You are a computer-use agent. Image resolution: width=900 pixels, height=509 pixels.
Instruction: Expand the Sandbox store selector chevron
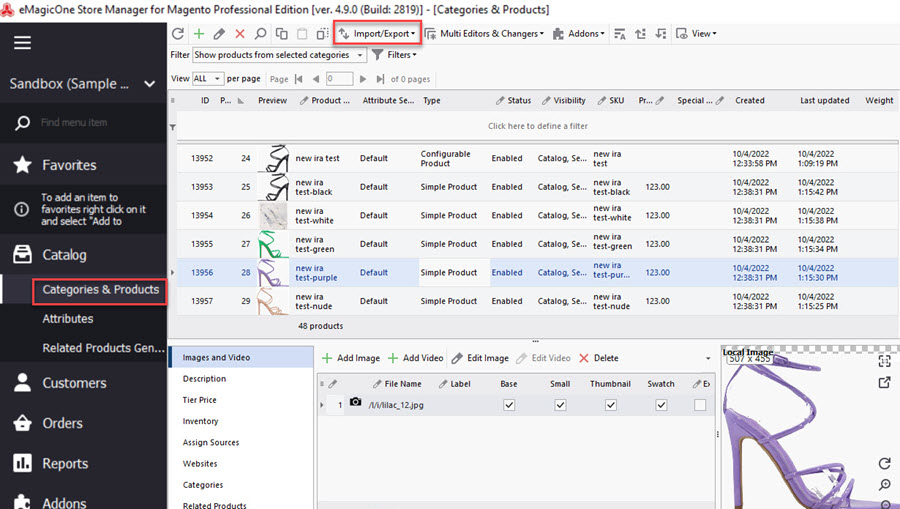[149, 84]
